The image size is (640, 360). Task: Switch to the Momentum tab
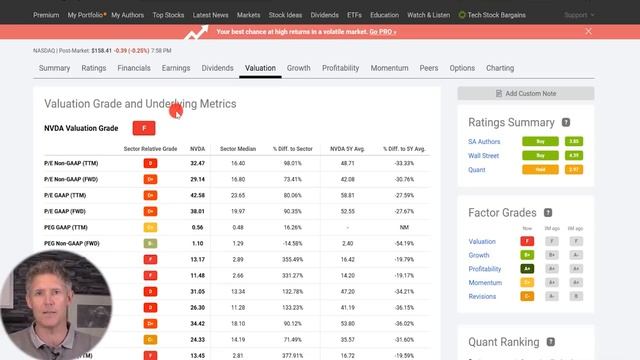click(x=389, y=68)
